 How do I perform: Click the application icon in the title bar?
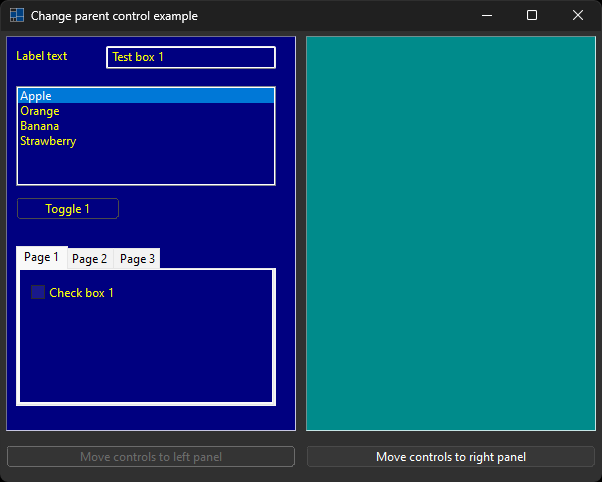click(17, 16)
